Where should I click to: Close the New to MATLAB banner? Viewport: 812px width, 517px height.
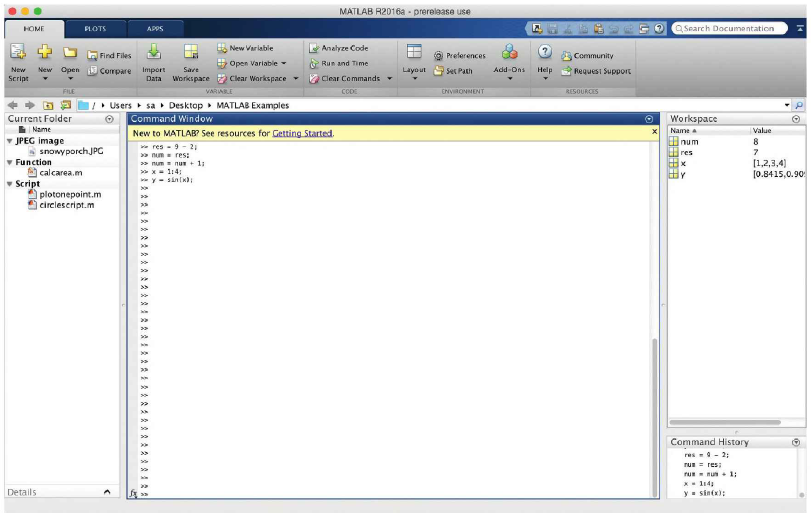point(654,132)
